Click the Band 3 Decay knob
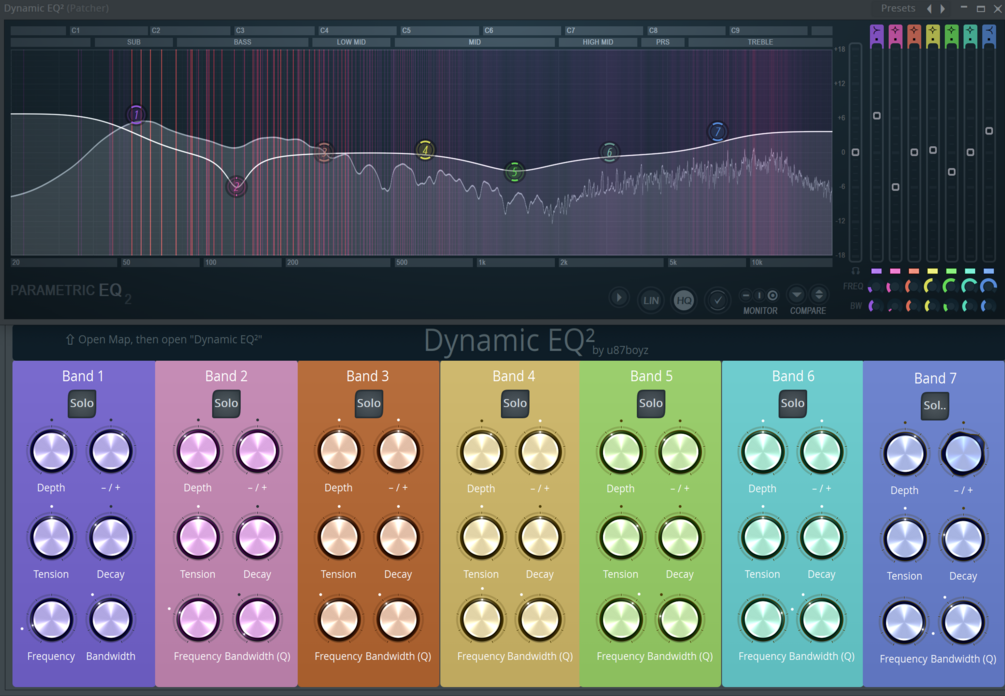Viewport: 1005px width, 696px height. (x=398, y=538)
